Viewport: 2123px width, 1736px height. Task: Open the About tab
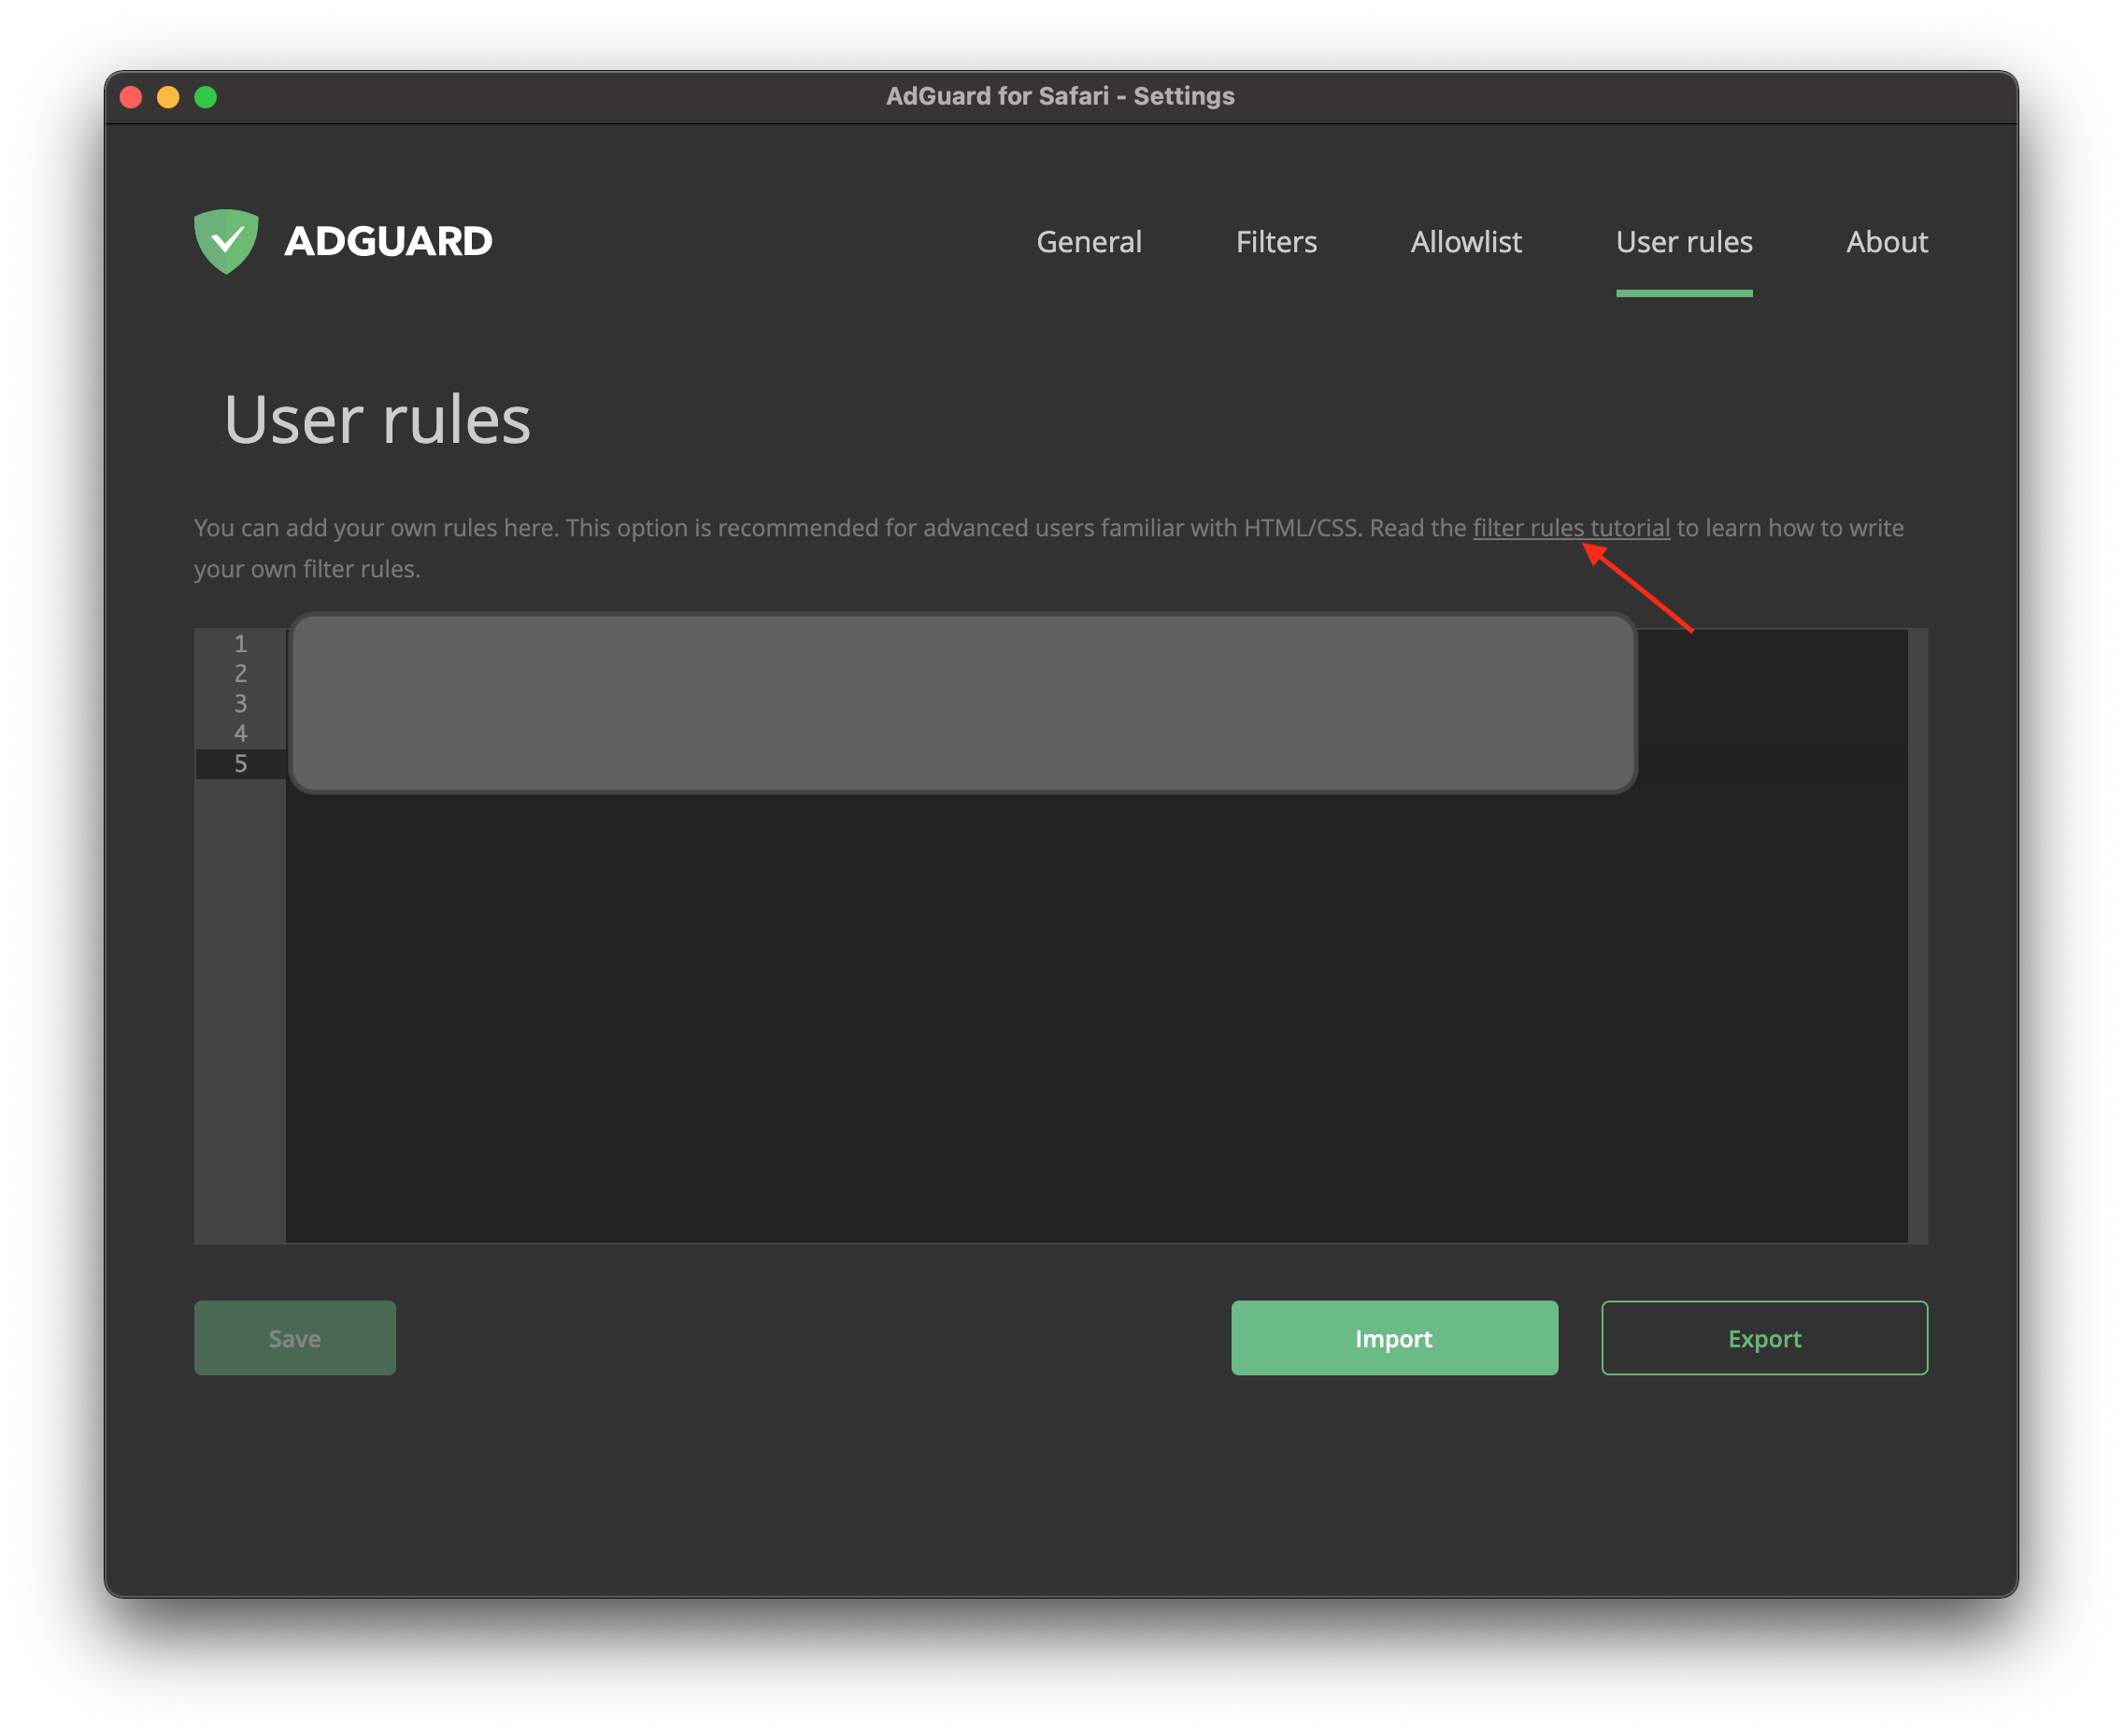(1887, 242)
